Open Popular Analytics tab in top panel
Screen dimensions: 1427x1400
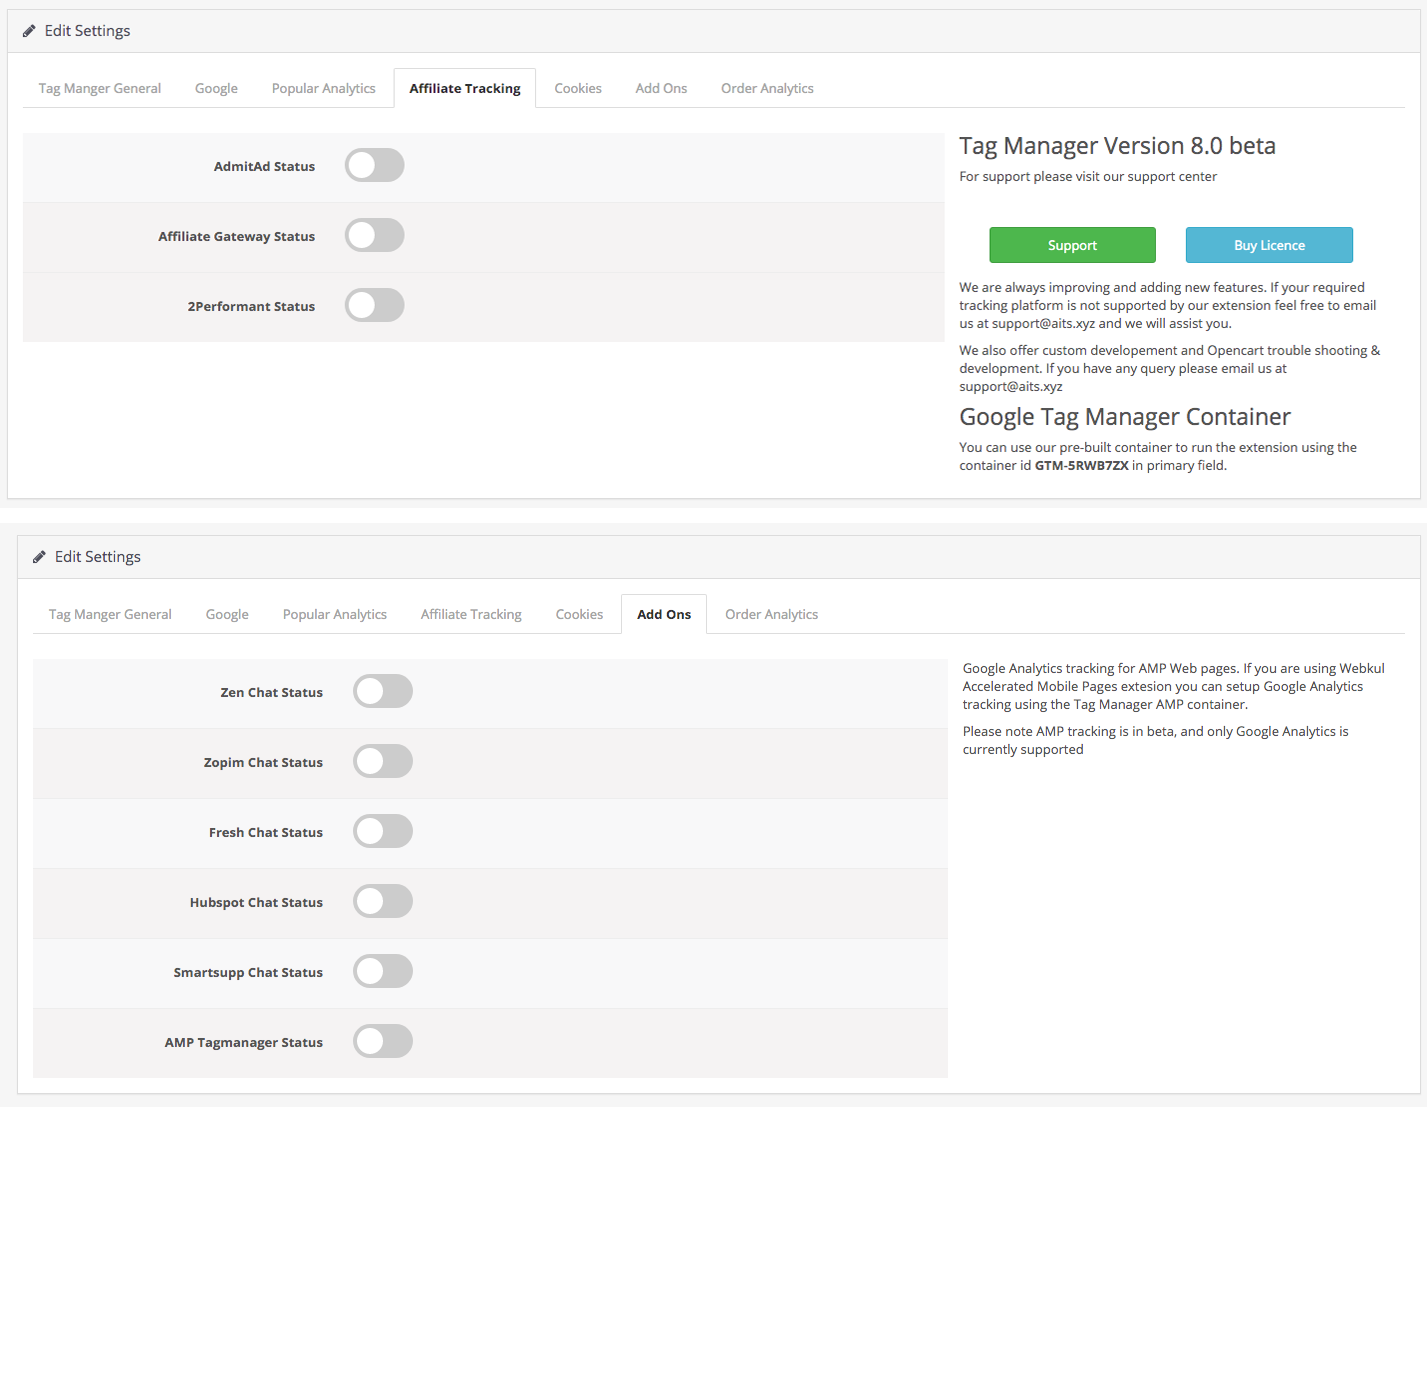click(324, 88)
